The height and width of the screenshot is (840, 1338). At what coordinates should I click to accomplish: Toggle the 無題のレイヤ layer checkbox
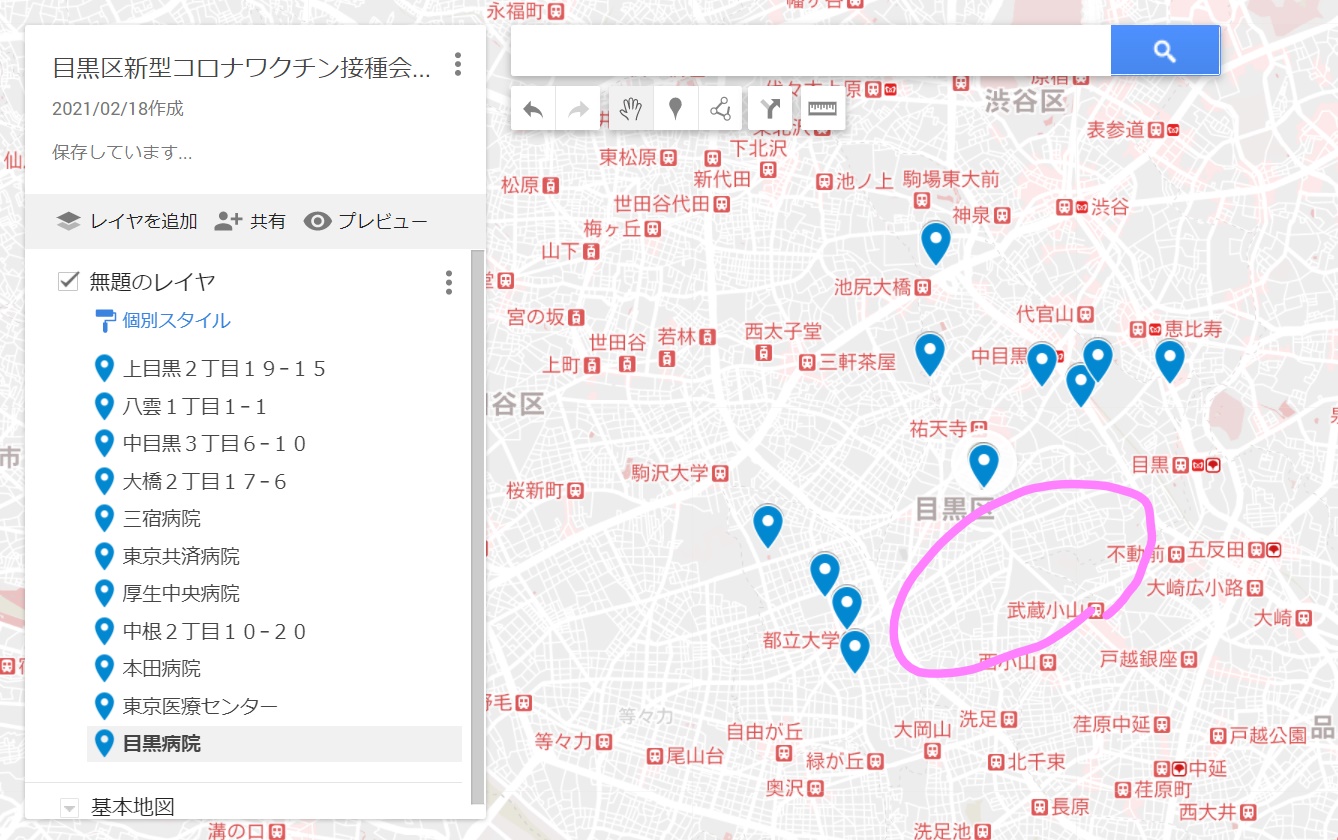tap(68, 281)
